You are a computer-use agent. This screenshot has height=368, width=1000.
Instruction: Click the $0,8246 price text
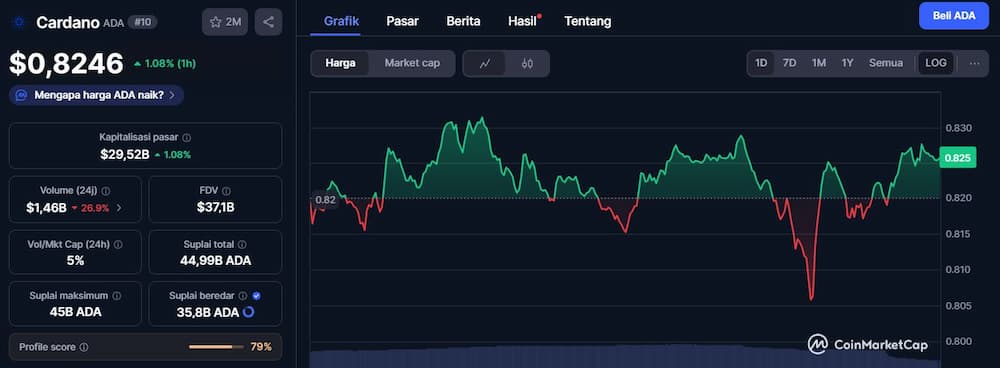[x=66, y=64]
